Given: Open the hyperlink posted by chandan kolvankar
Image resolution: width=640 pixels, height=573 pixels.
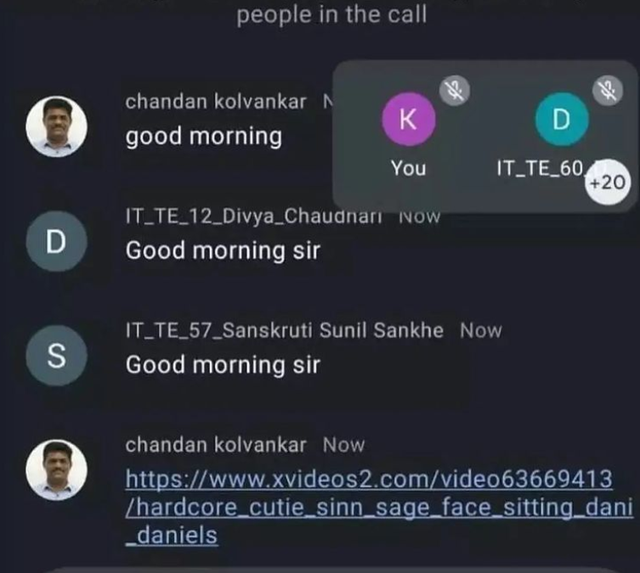Looking at the screenshot, I should coord(379,506).
